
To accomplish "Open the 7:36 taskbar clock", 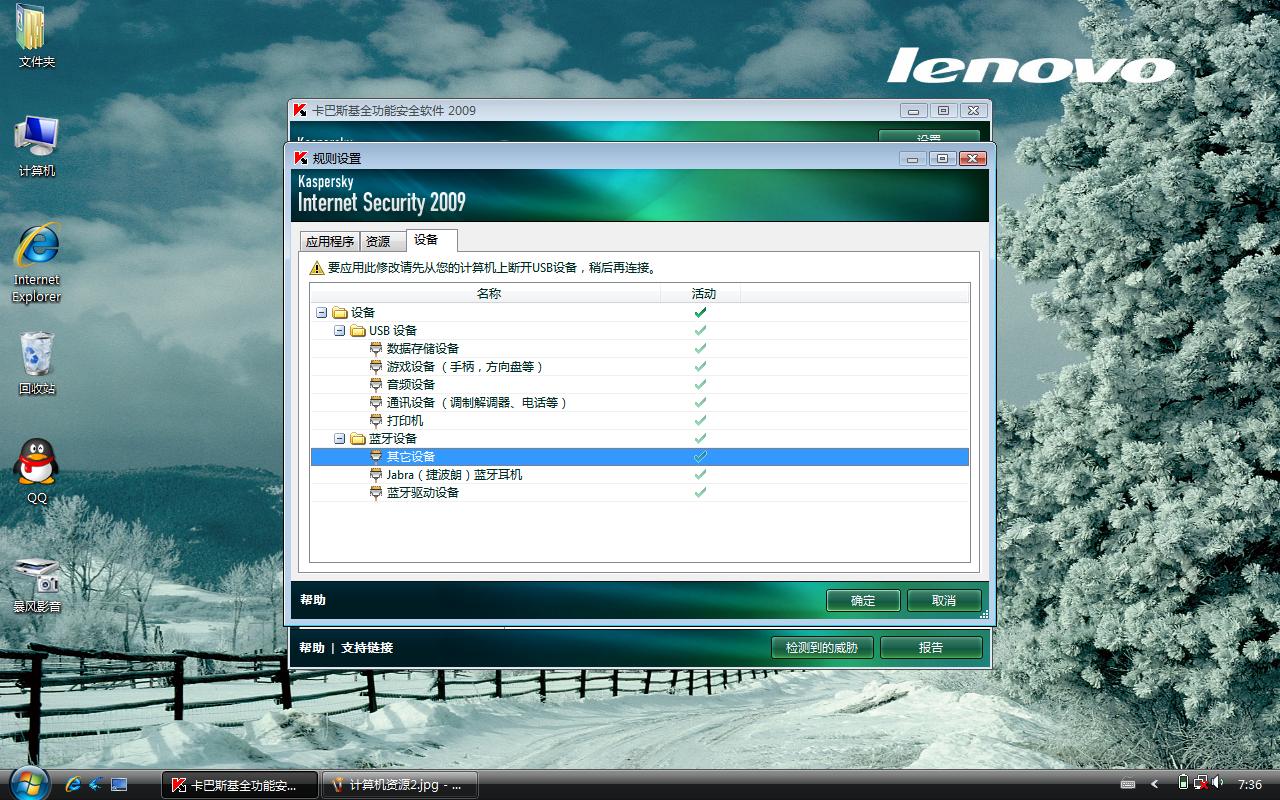I will click(1250, 784).
